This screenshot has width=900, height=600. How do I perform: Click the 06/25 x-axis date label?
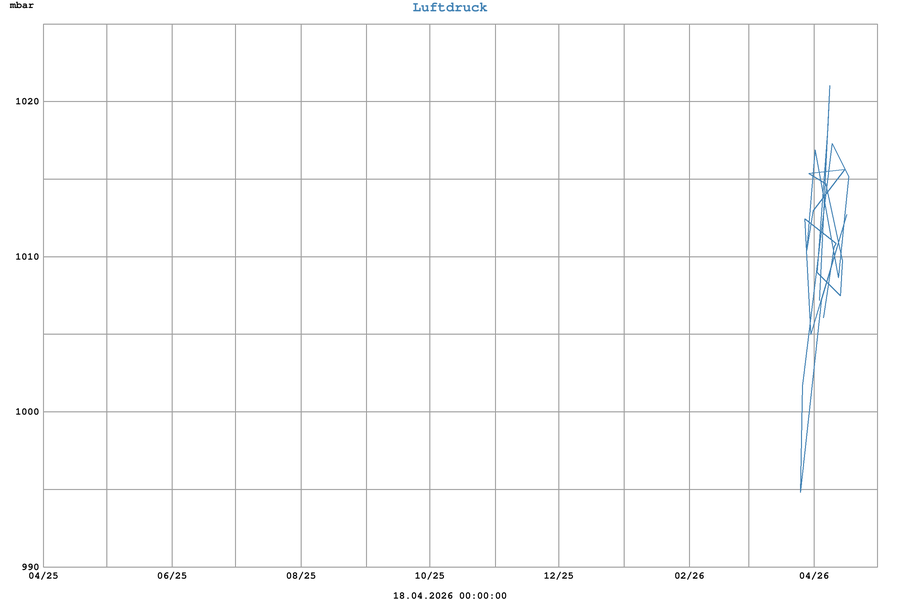pos(172,576)
